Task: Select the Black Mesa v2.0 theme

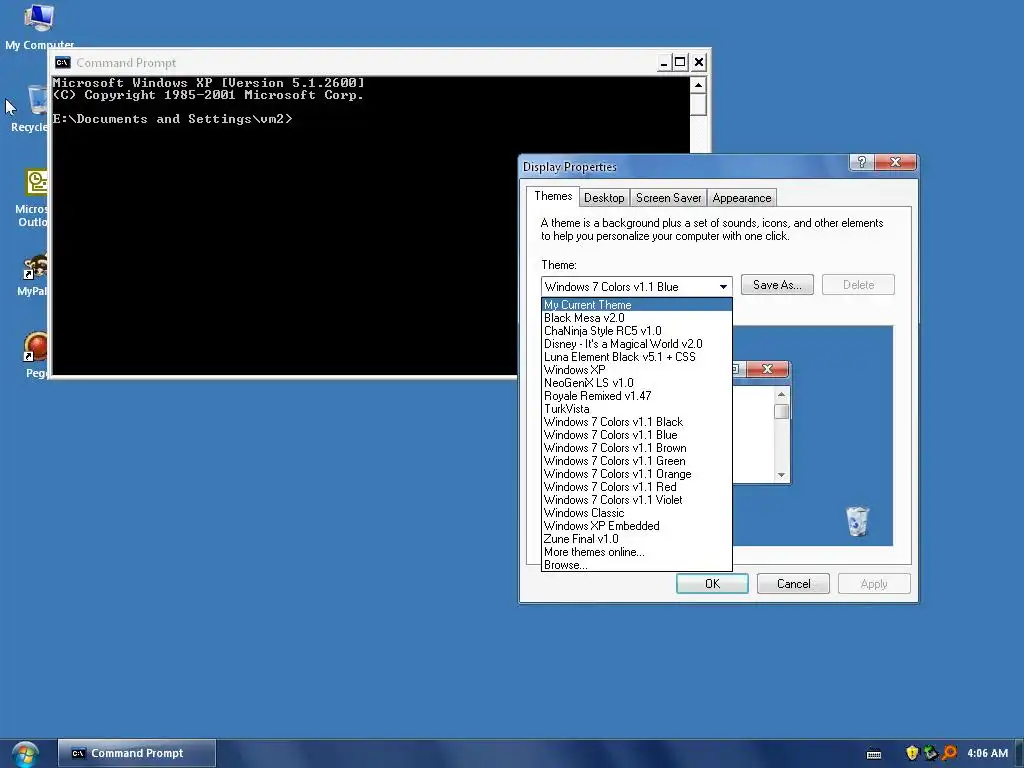Action: click(637, 318)
